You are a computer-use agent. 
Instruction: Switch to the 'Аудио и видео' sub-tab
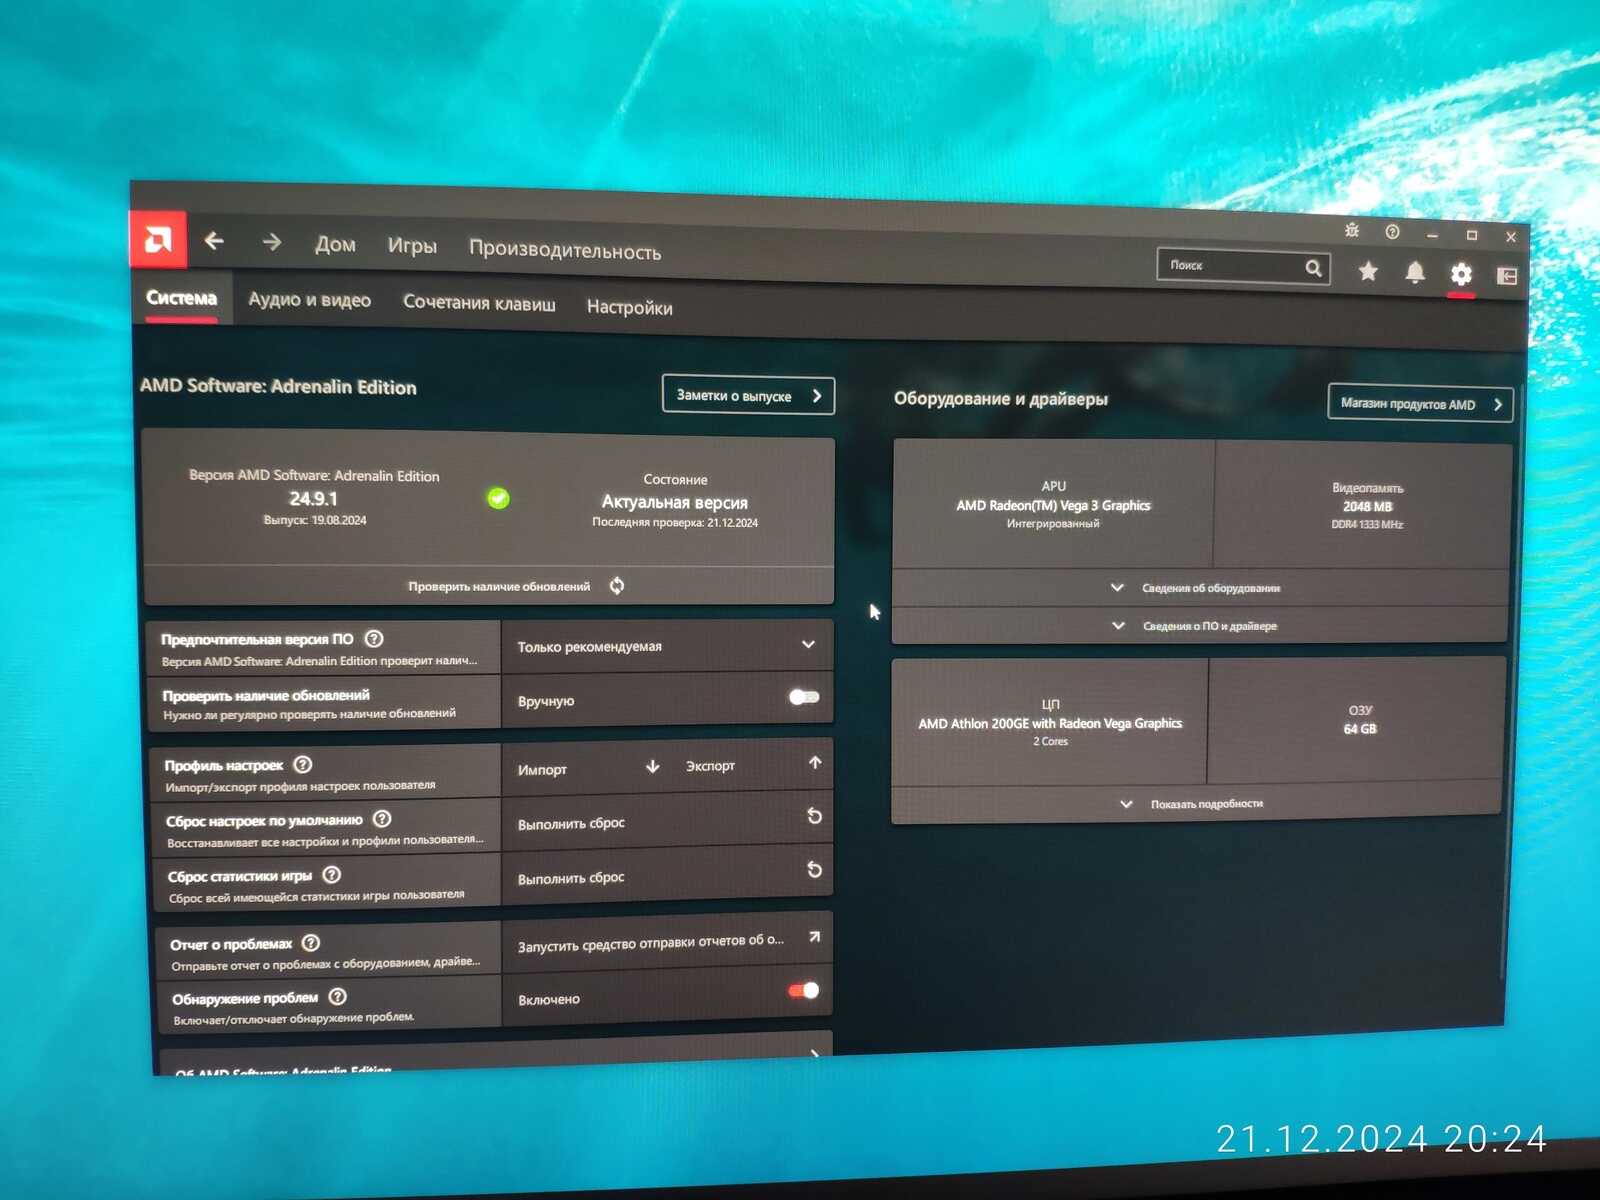[x=310, y=300]
